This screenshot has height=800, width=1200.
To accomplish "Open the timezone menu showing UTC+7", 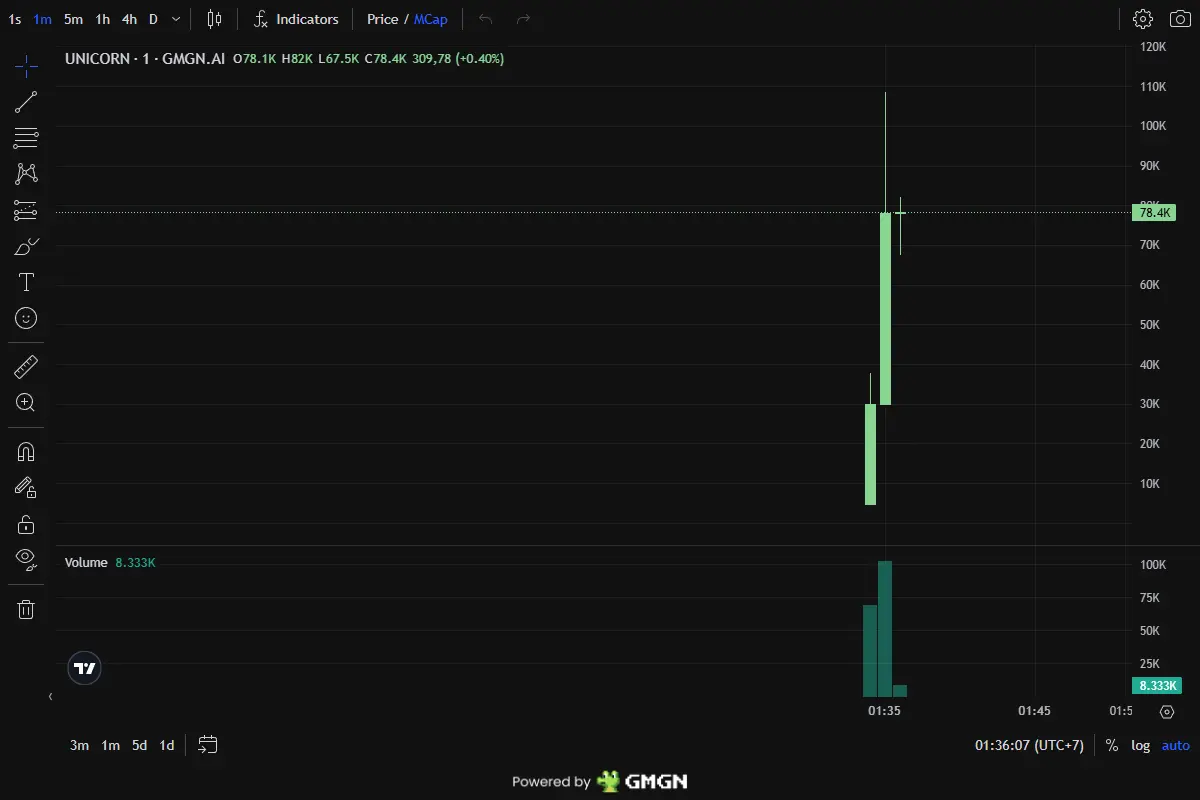I will (1029, 745).
